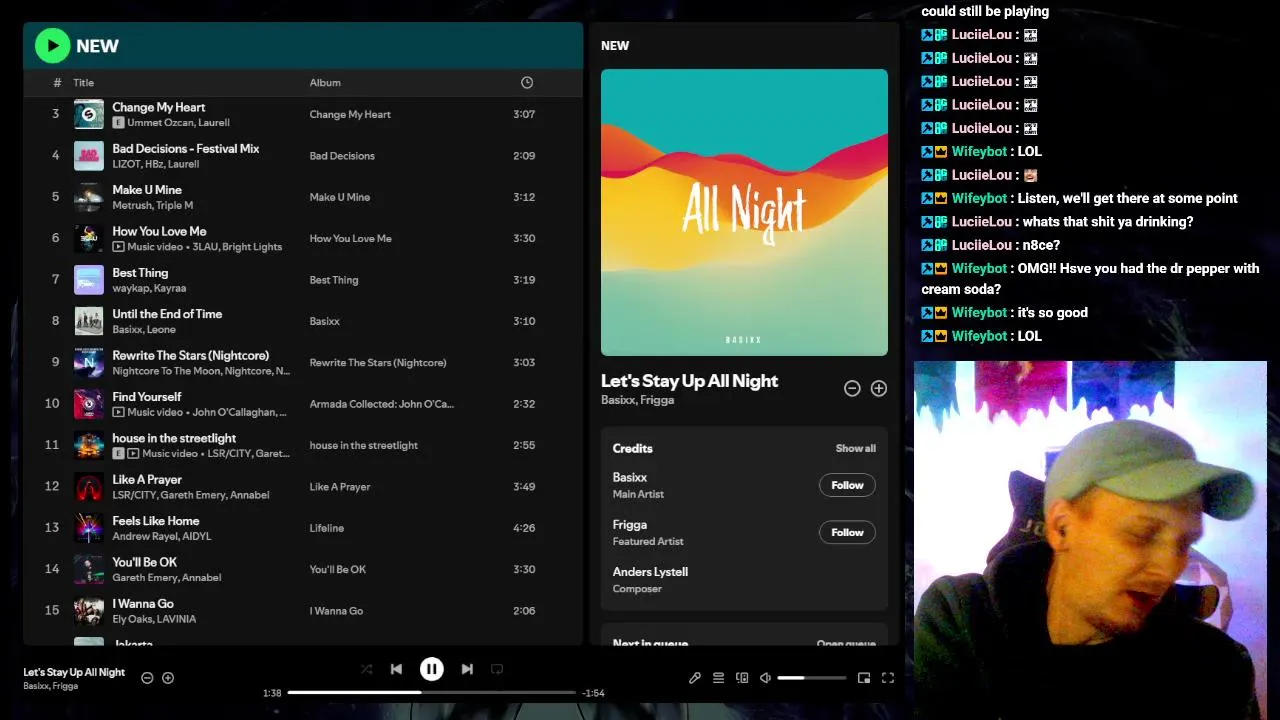Open the lyrics microphone icon

[x=695, y=678]
